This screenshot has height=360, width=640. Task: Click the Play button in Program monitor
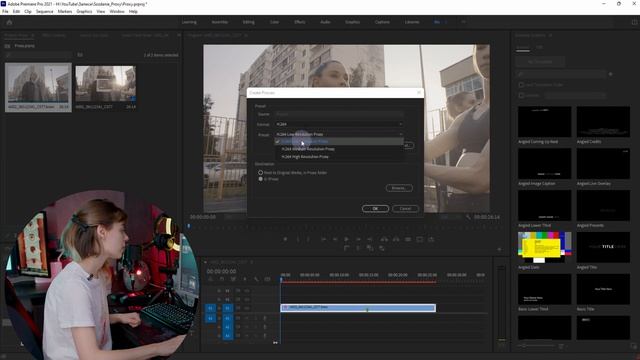point(346,239)
